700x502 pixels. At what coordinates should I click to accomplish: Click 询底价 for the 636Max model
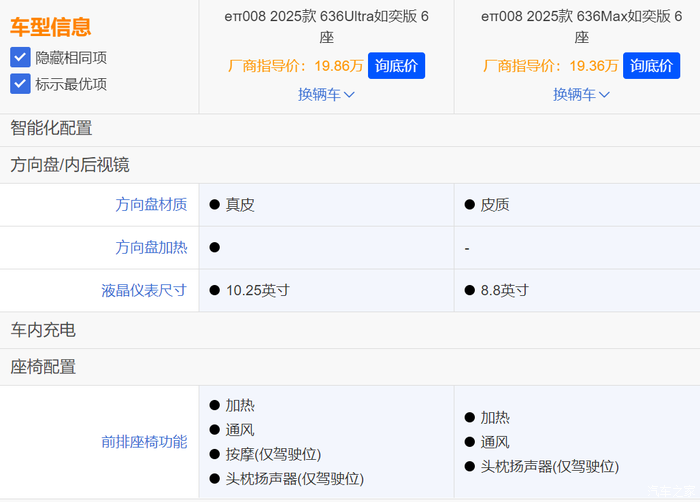click(652, 66)
